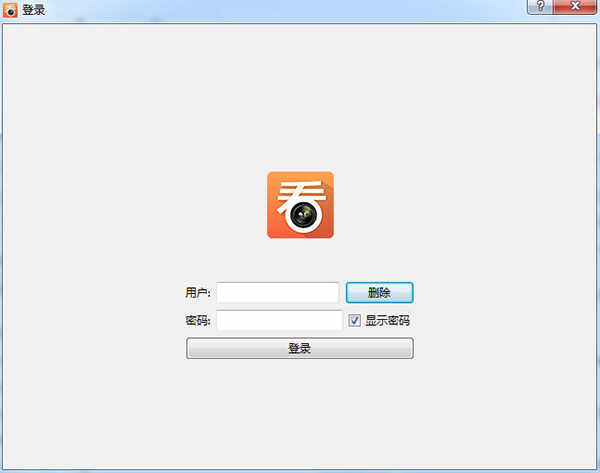Click the question mark help button

click(541, 7)
